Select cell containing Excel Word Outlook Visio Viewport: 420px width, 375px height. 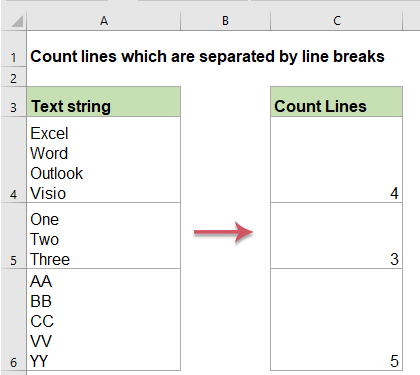(x=104, y=160)
